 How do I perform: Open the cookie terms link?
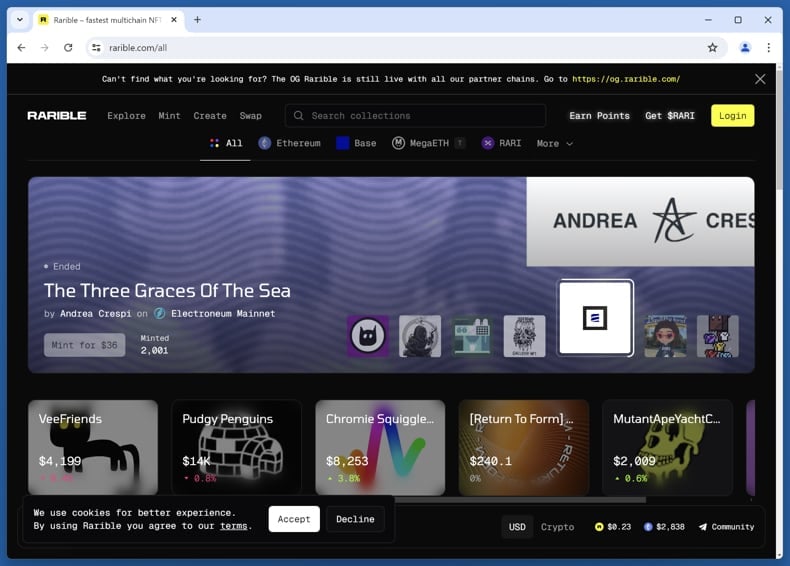click(x=234, y=526)
